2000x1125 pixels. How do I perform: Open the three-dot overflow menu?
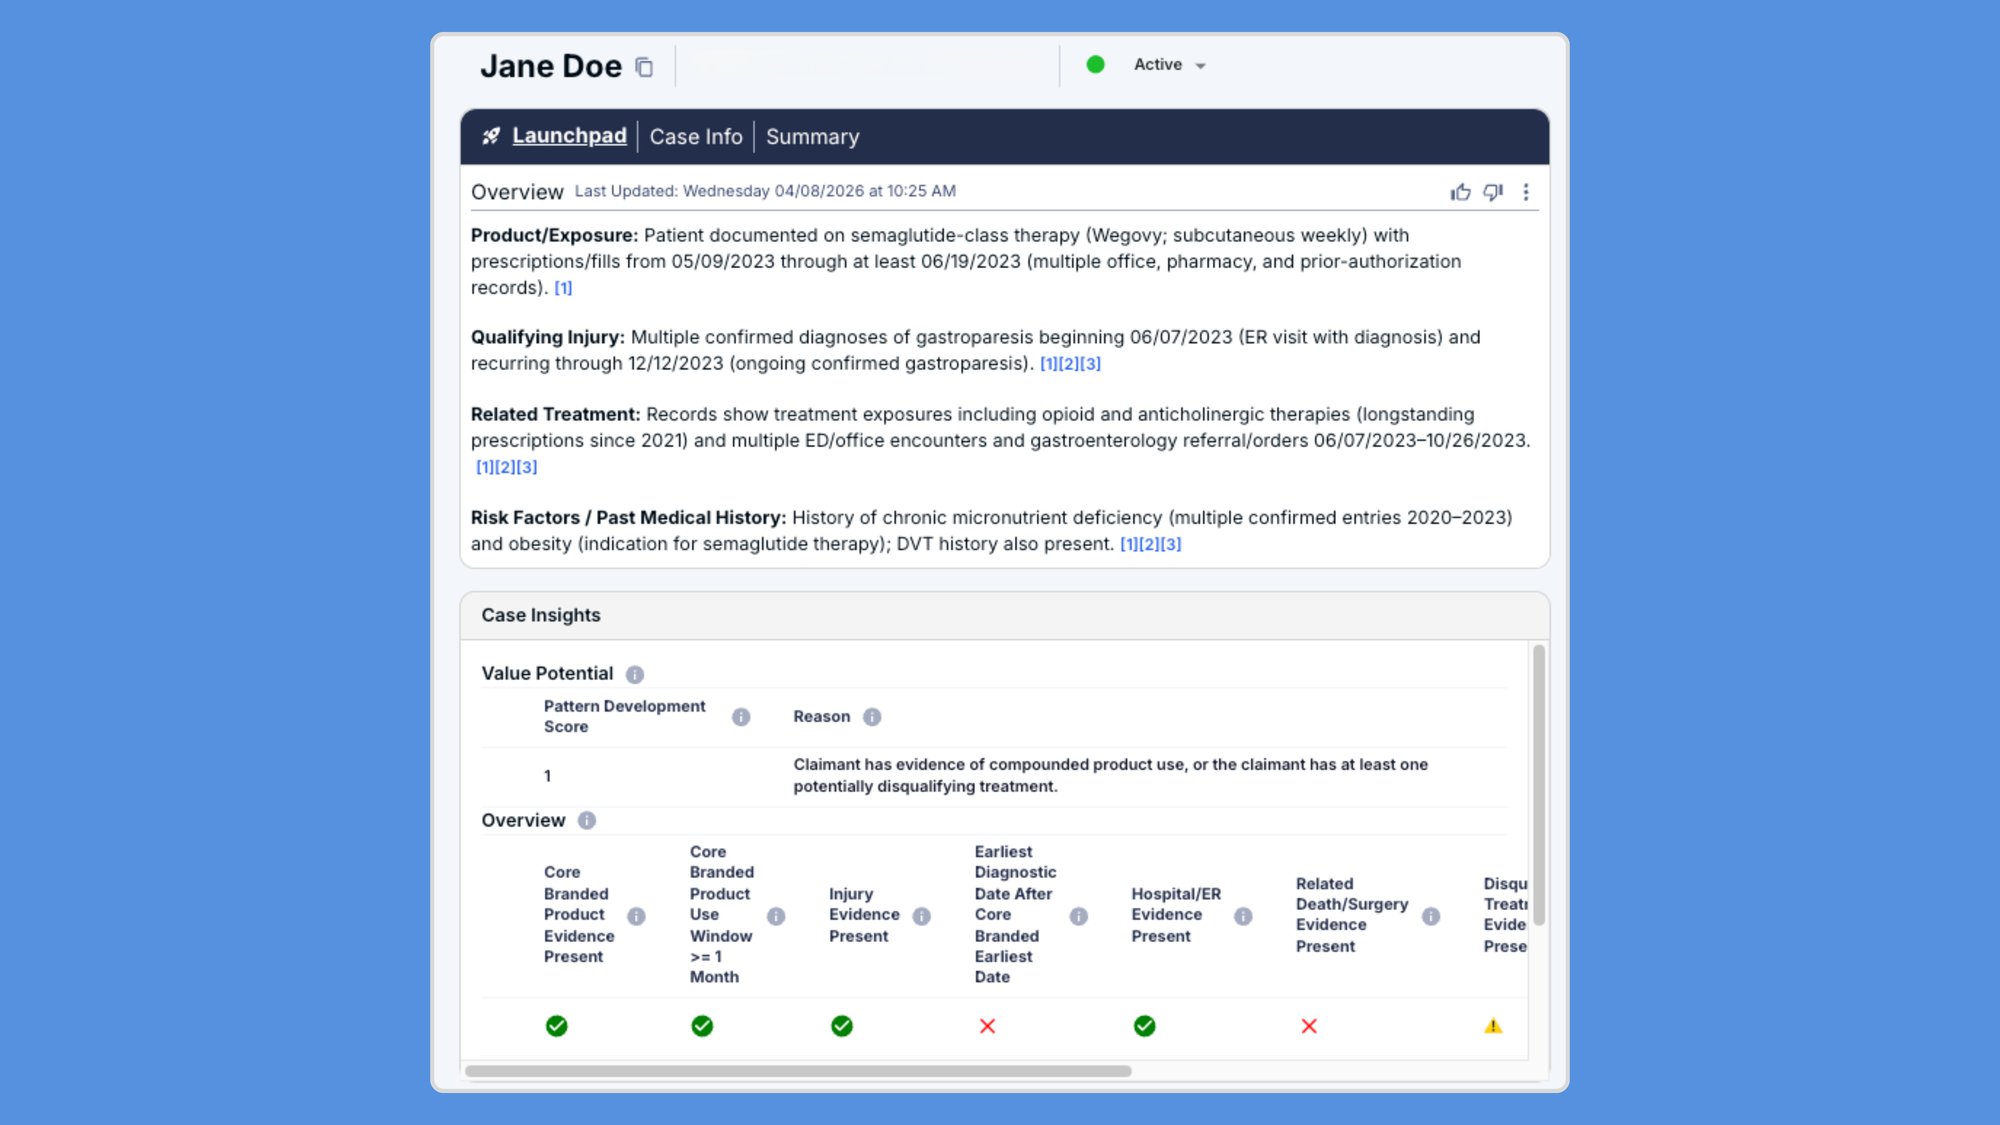(x=1525, y=192)
